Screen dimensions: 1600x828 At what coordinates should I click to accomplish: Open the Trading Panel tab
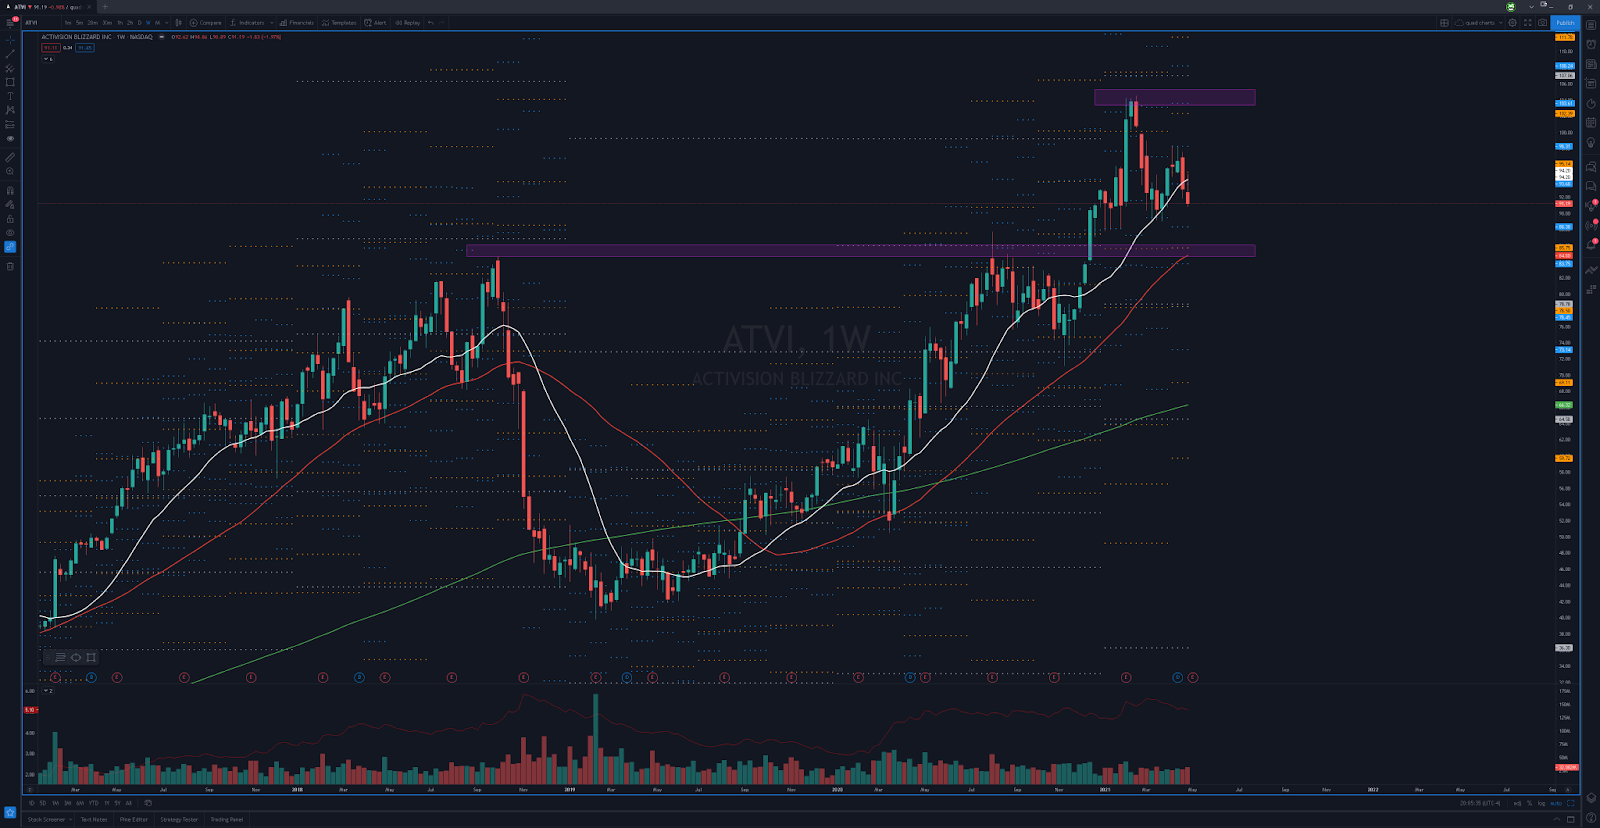coord(226,819)
